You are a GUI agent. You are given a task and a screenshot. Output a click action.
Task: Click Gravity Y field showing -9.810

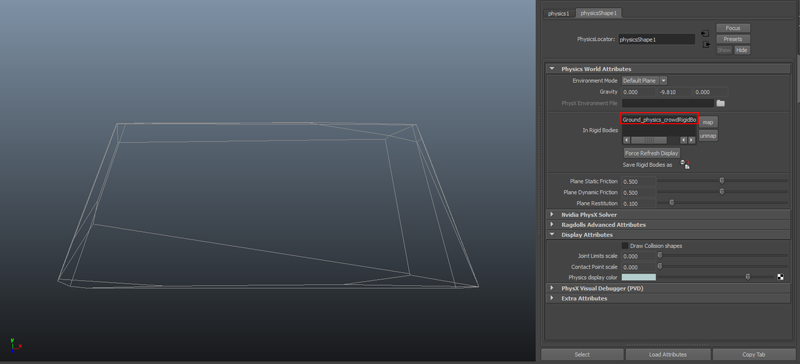coord(674,92)
